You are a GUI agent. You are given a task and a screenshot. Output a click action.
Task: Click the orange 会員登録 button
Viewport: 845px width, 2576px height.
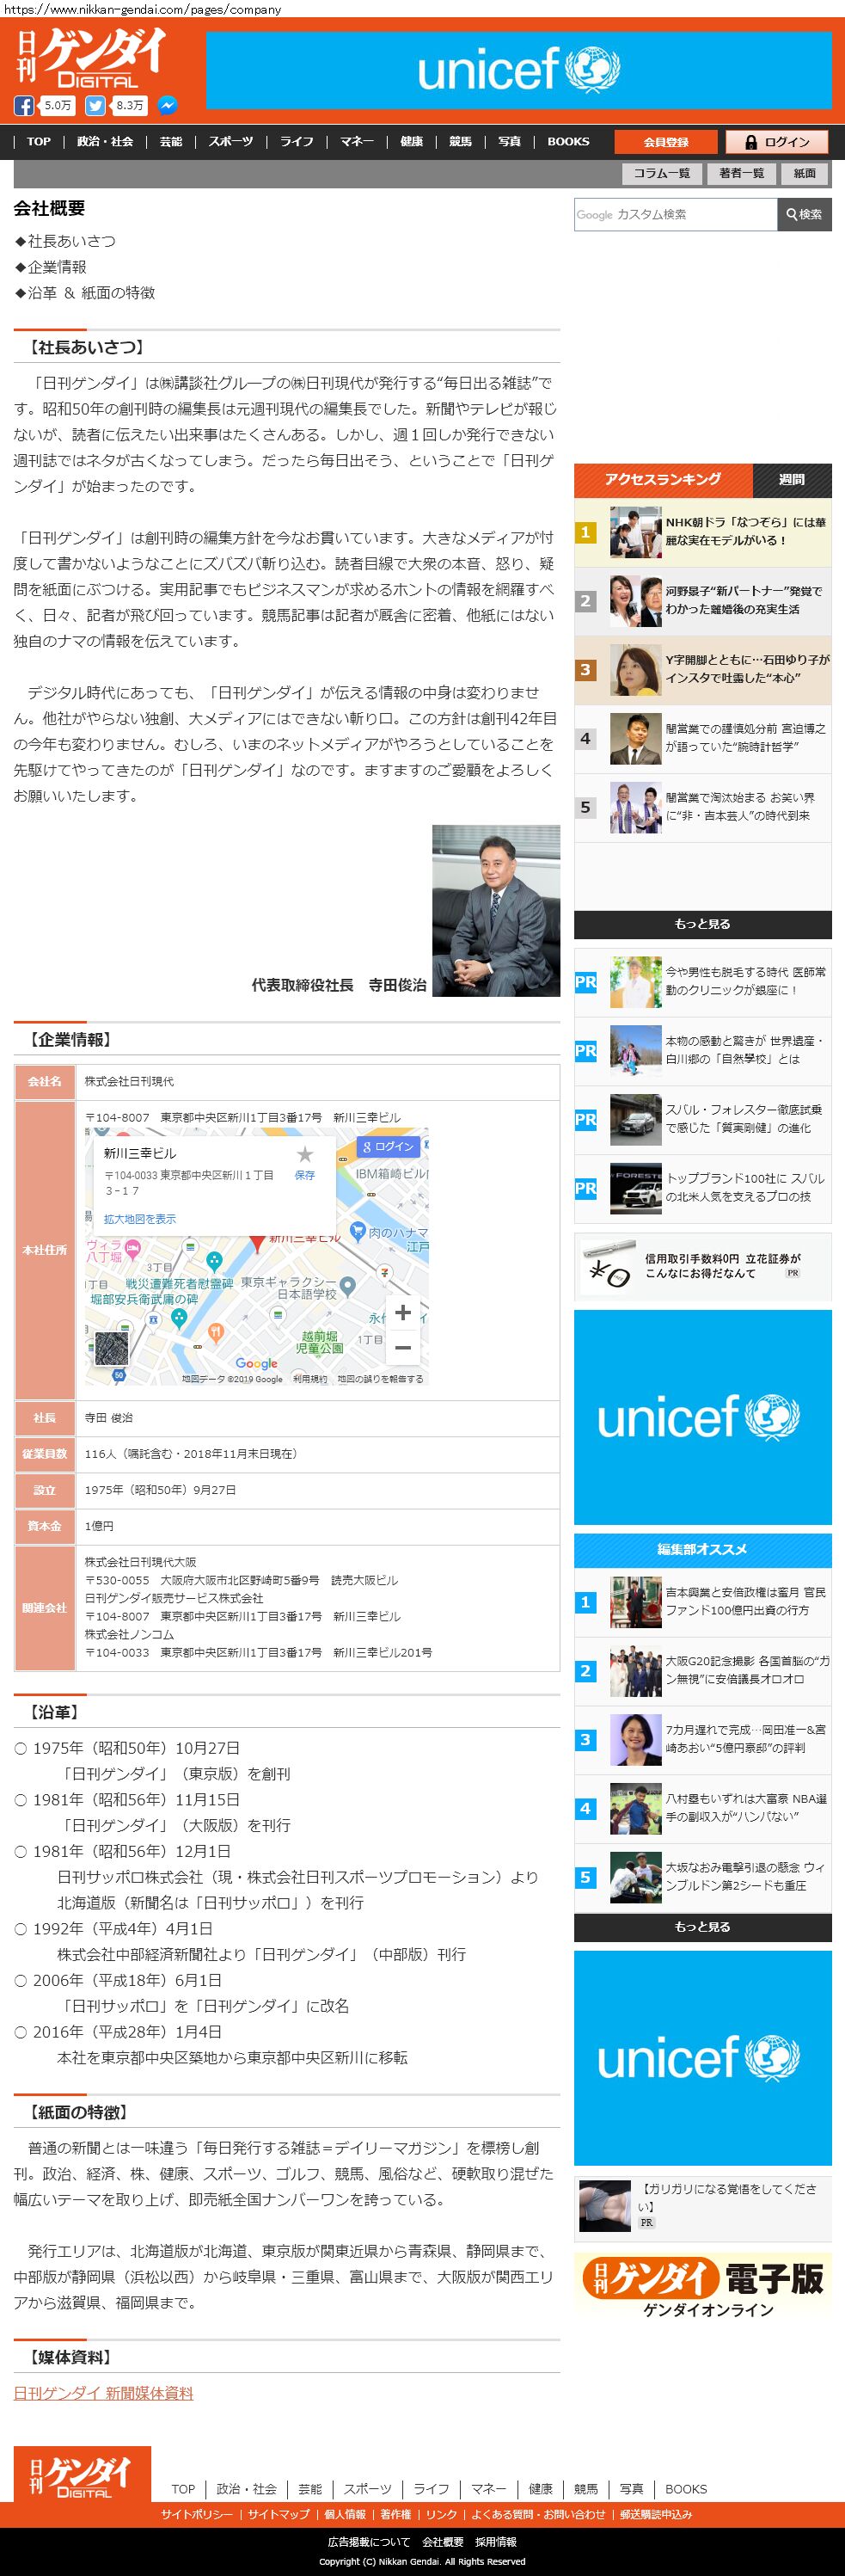click(x=666, y=142)
